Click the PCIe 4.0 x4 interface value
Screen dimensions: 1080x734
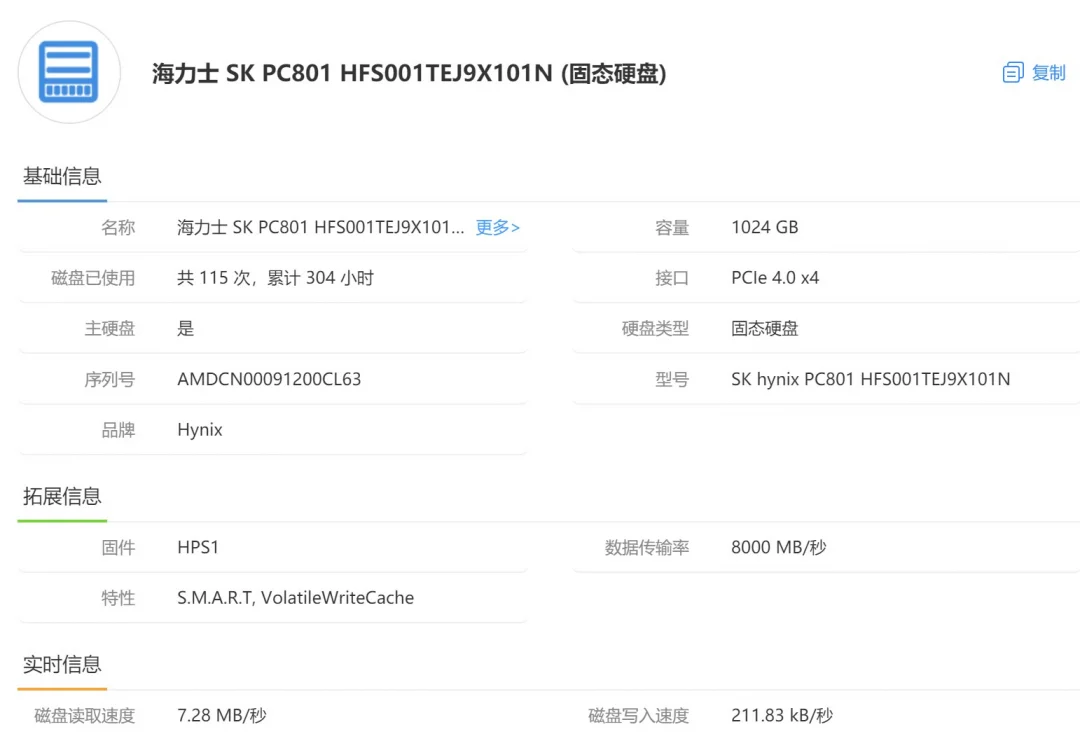(774, 278)
